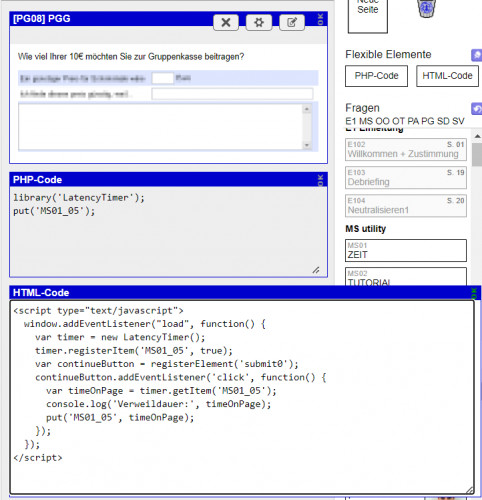
Task: Click the green OK marker on HTML-Code header
Action: [474, 293]
